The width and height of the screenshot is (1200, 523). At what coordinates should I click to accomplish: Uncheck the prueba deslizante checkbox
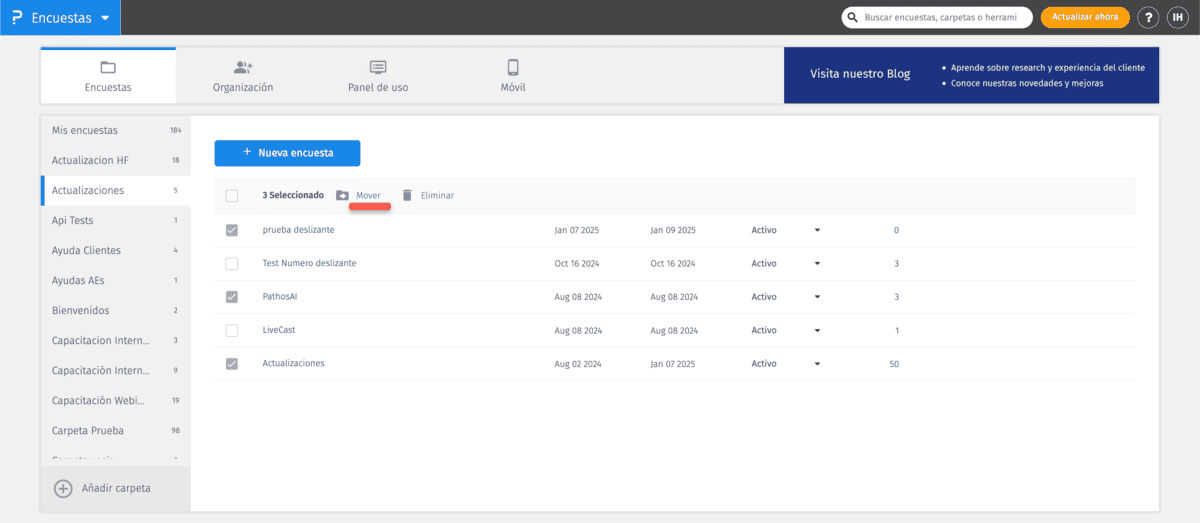[232, 230]
